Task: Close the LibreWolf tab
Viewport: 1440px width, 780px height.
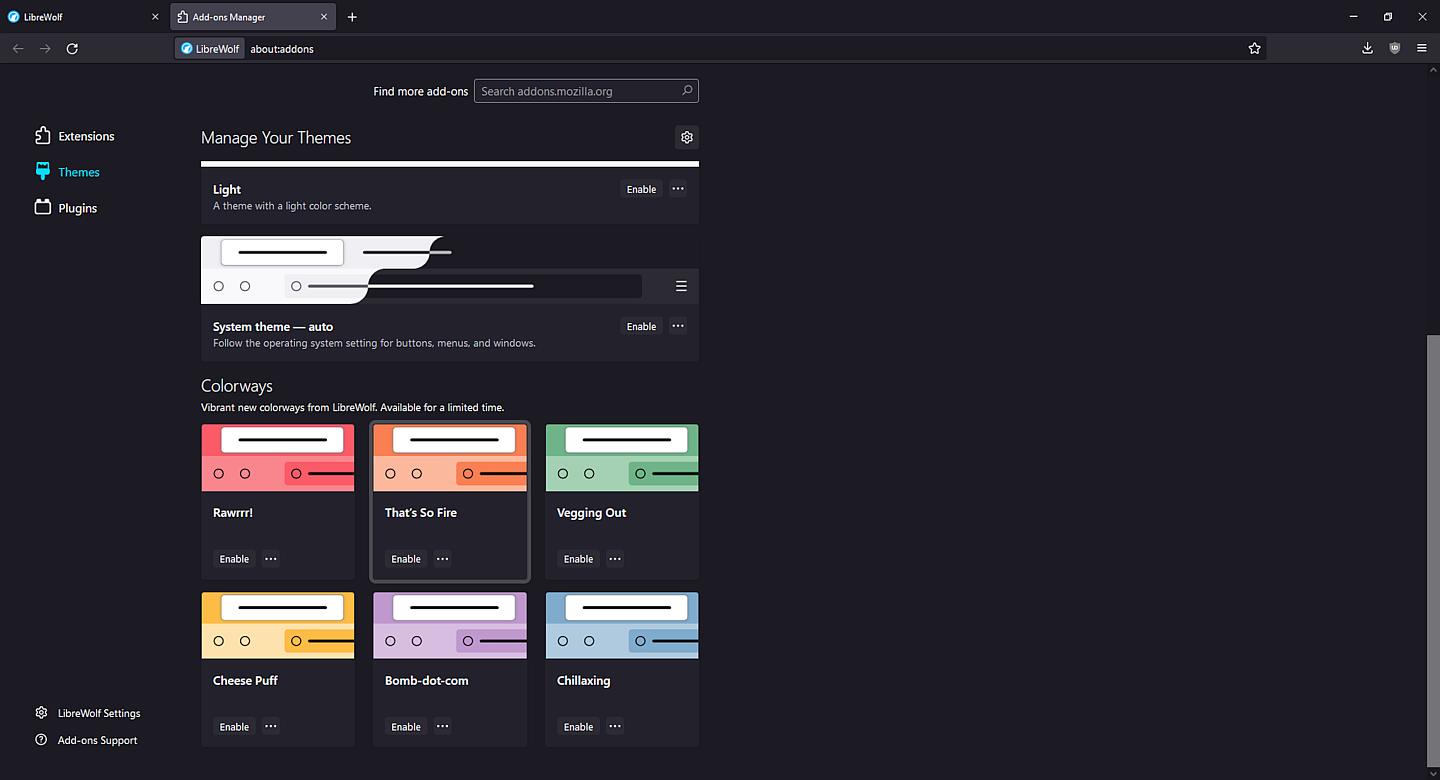Action: (x=155, y=17)
